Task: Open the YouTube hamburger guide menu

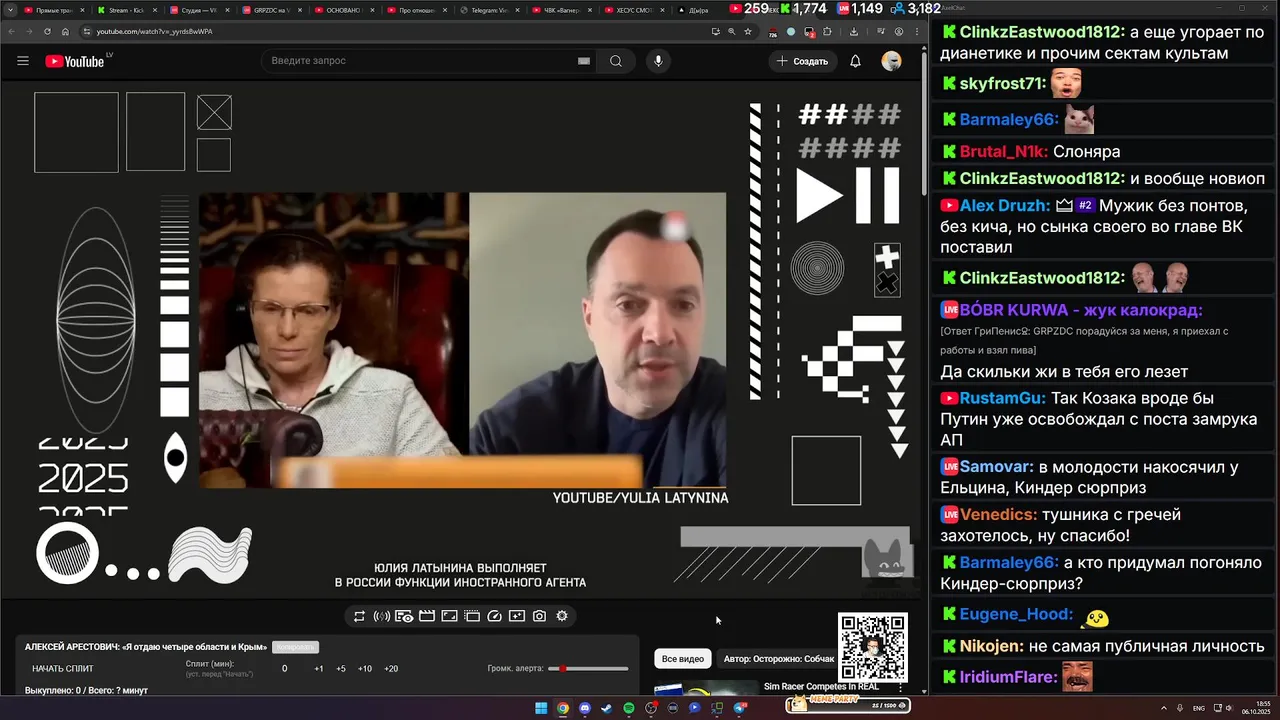Action: (x=23, y=61)
